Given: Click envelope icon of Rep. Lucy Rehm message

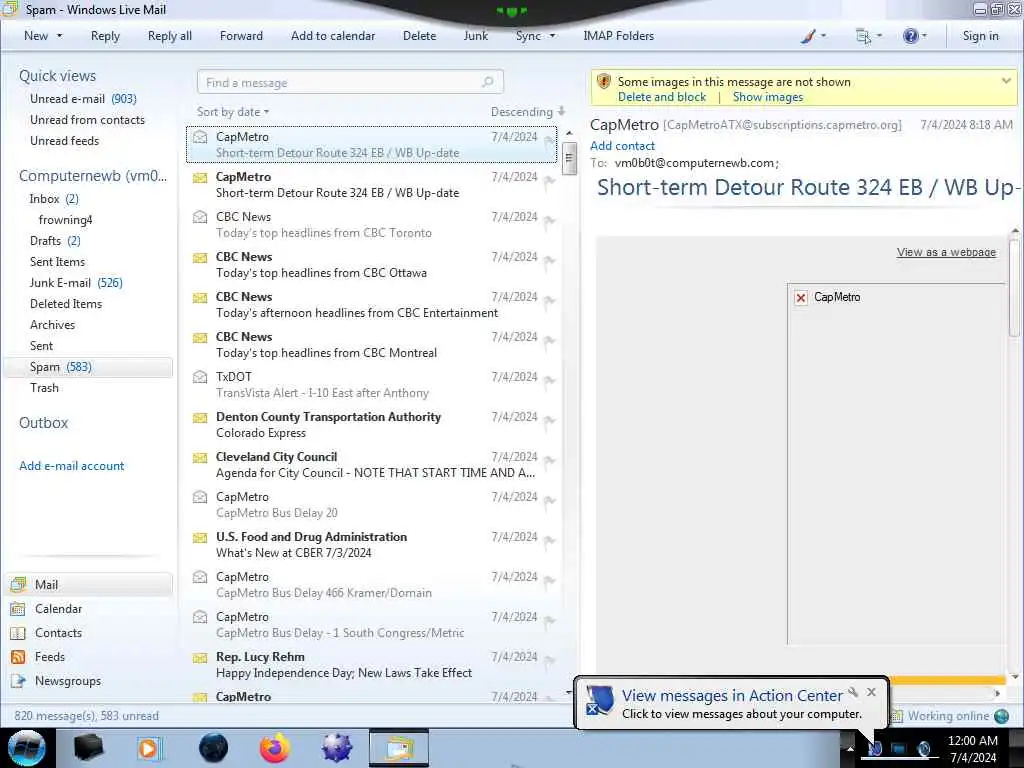Looking at the screenshot, I should (200, 657).
